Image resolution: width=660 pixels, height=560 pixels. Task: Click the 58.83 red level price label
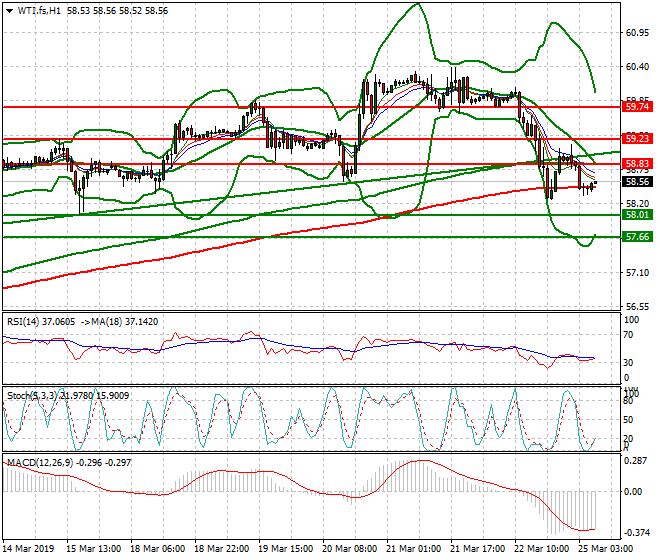(637, 164)
